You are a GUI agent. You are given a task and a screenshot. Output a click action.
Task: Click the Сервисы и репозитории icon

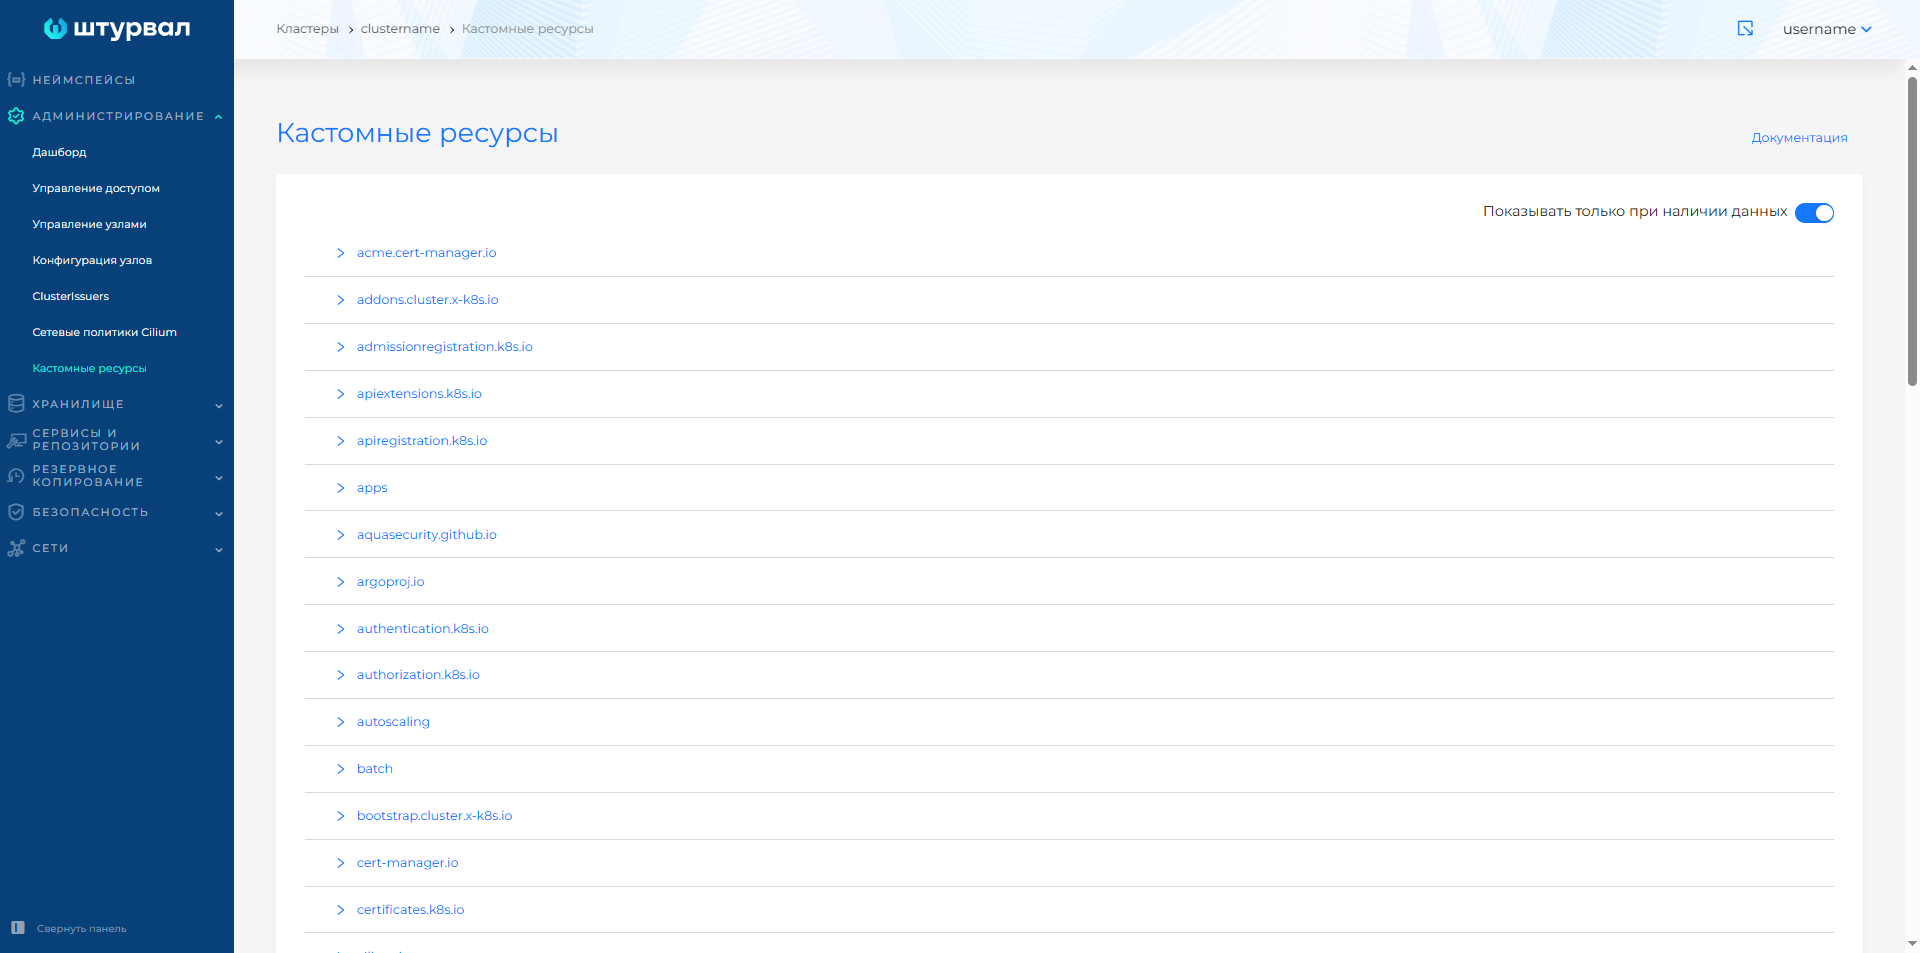[x=16, y=440]
